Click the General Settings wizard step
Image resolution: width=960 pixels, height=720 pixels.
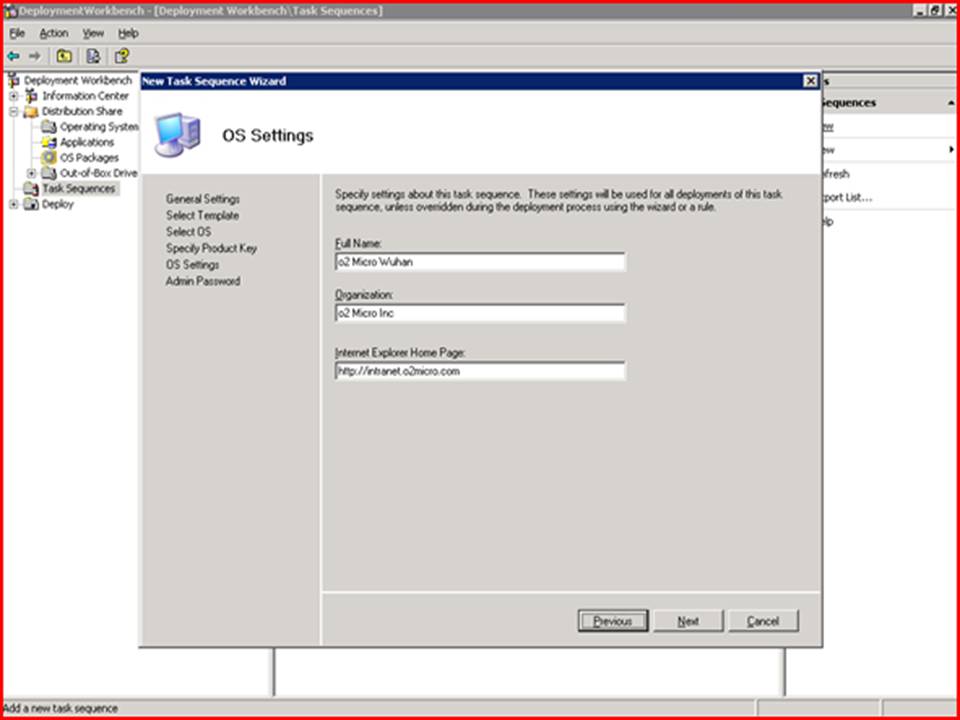click(x=203, y=199)
